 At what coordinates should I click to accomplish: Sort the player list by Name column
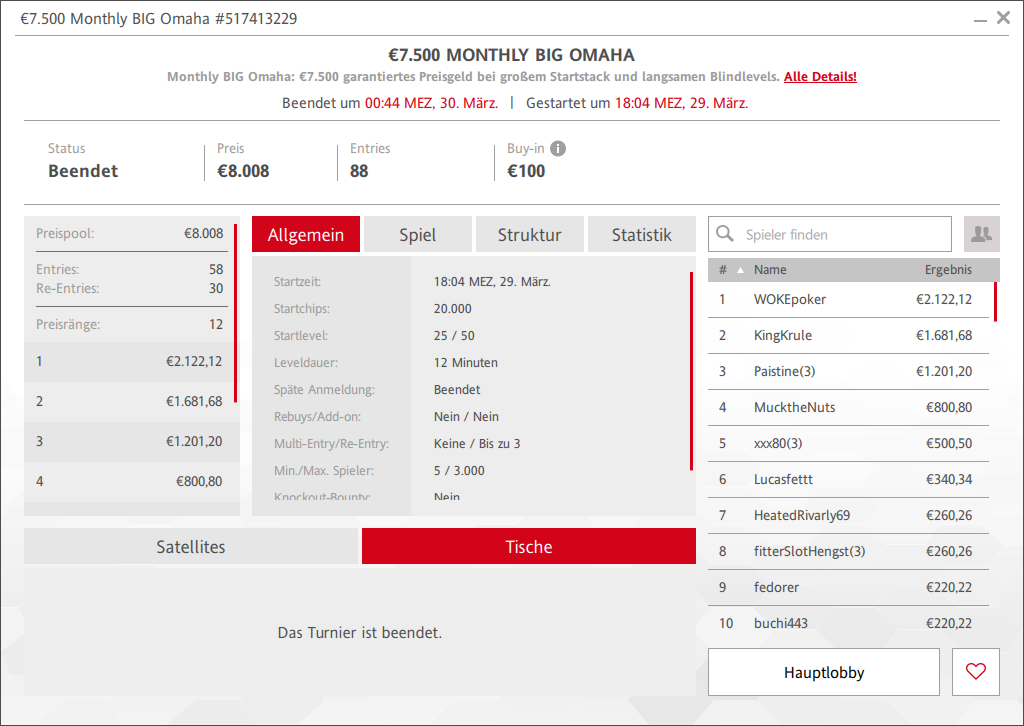click(x=770, y=270)
